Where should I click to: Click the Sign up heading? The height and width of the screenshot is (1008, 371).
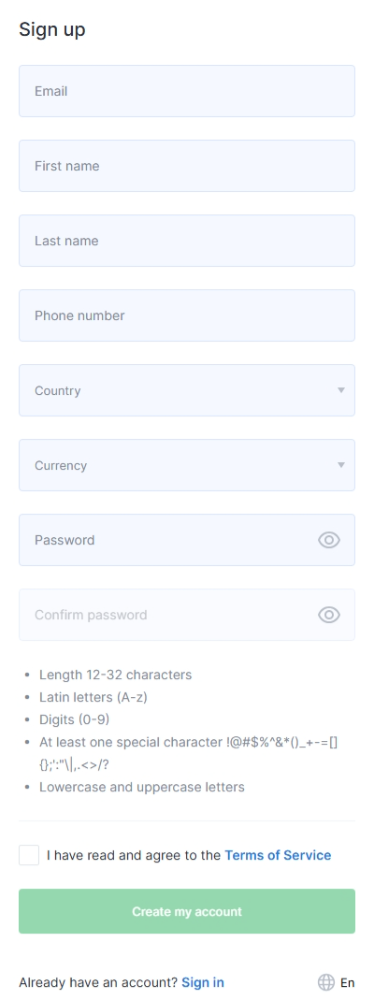(x=52, y=30)
